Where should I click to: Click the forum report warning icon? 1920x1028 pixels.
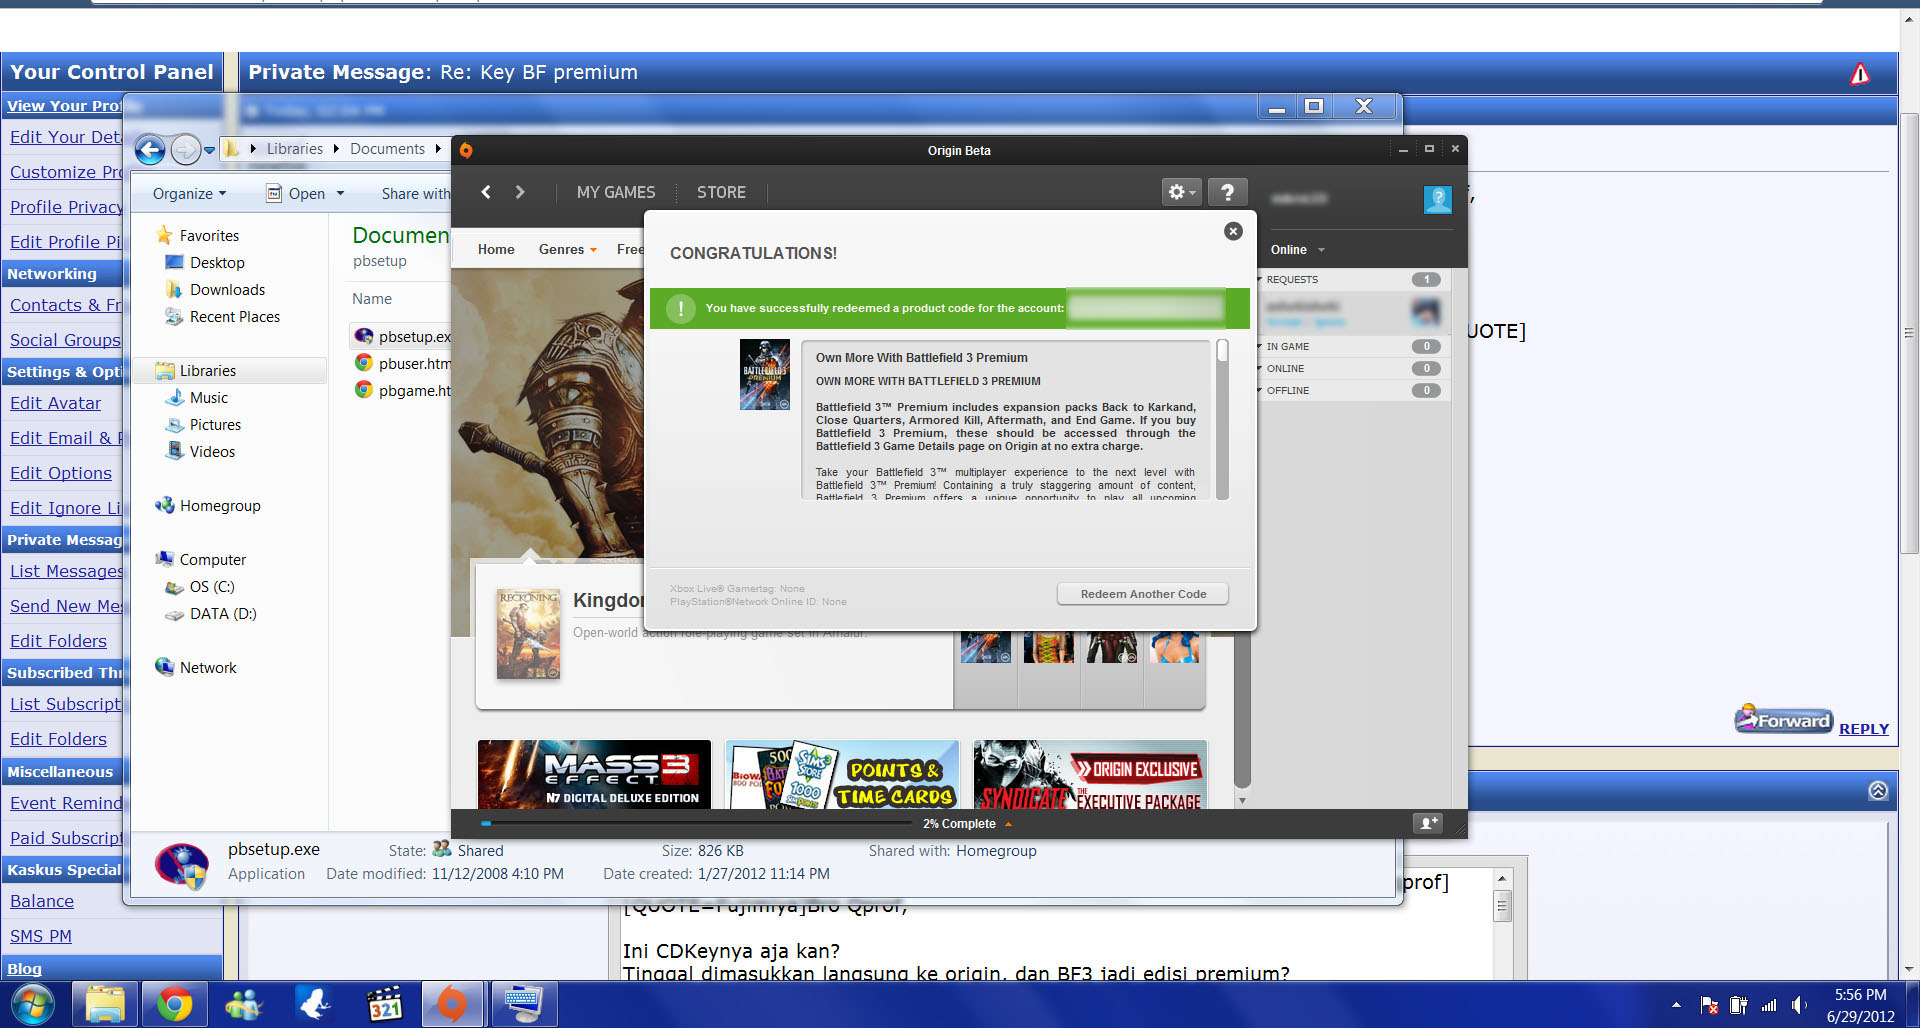(x=1859, y=73)
